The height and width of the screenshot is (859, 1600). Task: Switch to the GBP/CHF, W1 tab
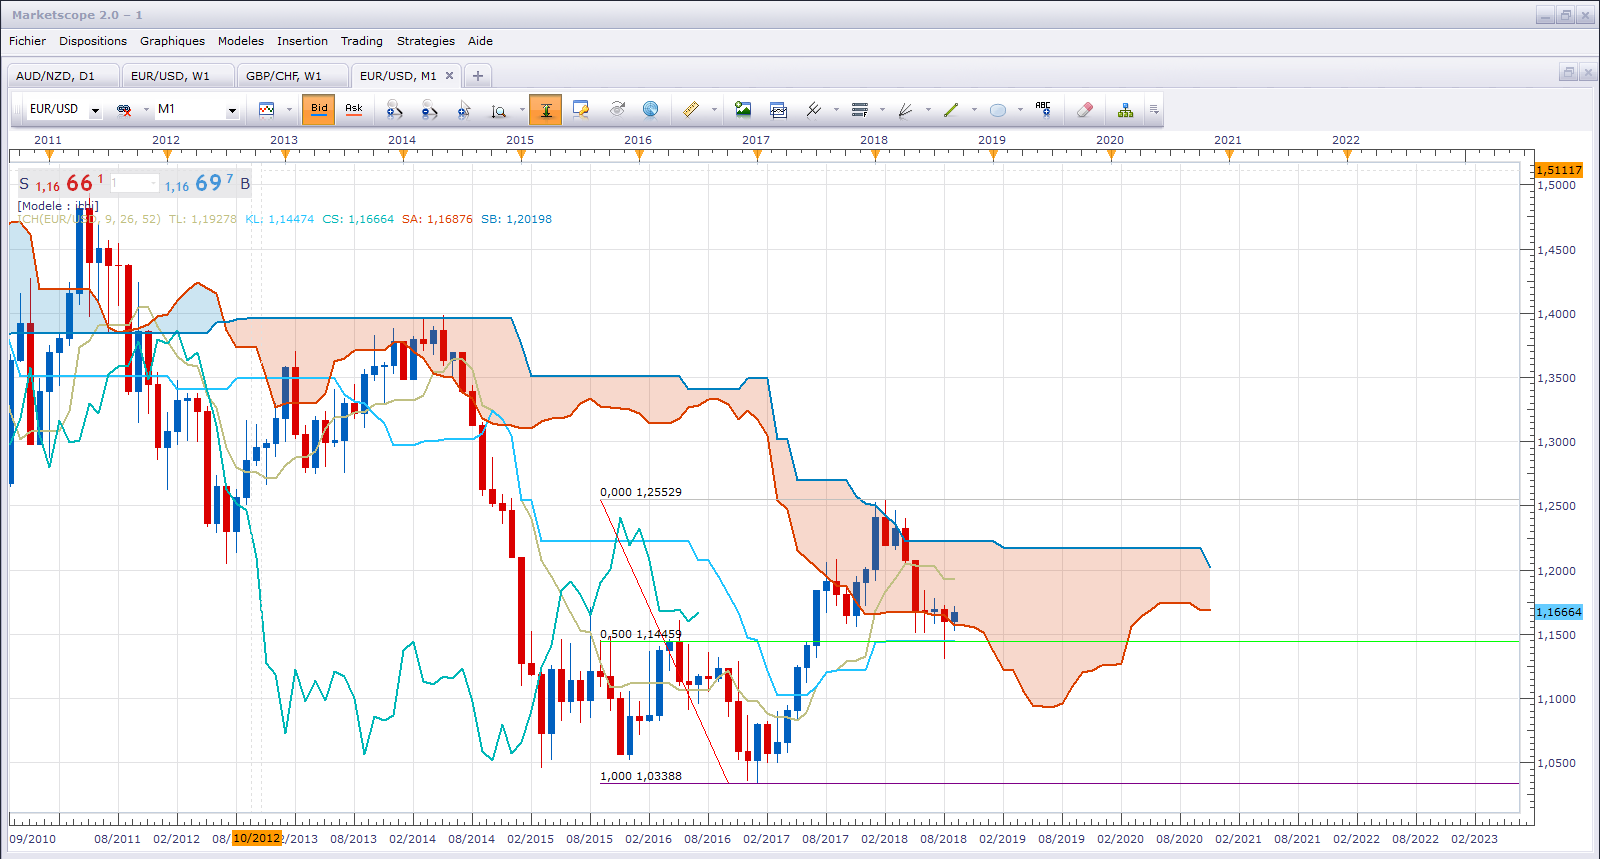[x=293, y=76]
